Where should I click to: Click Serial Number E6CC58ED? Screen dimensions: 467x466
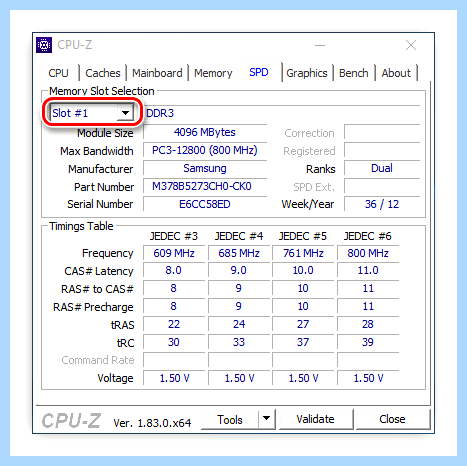(x=205, y=204)
